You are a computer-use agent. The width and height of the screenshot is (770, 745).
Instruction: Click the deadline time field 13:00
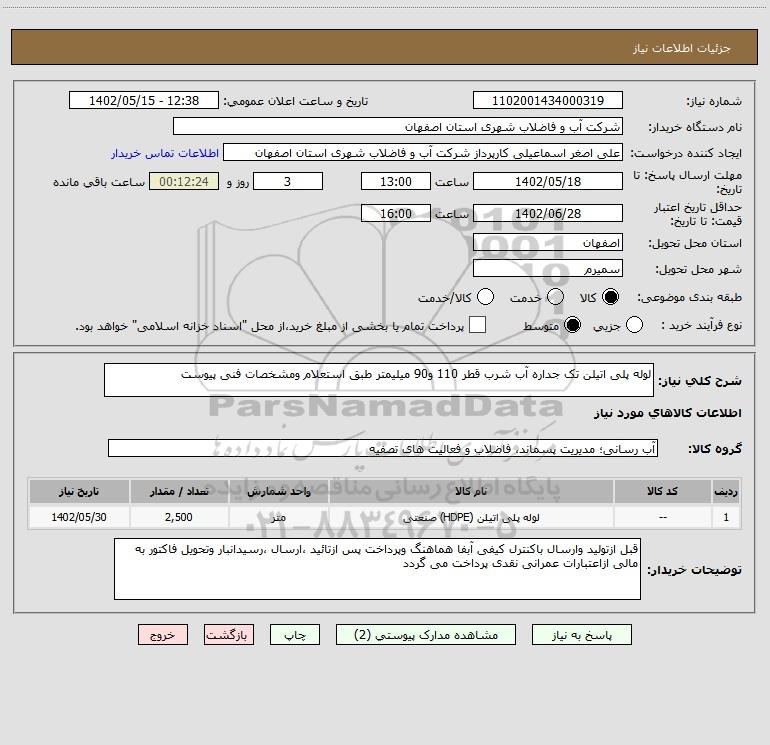click(x=396, y=181)
